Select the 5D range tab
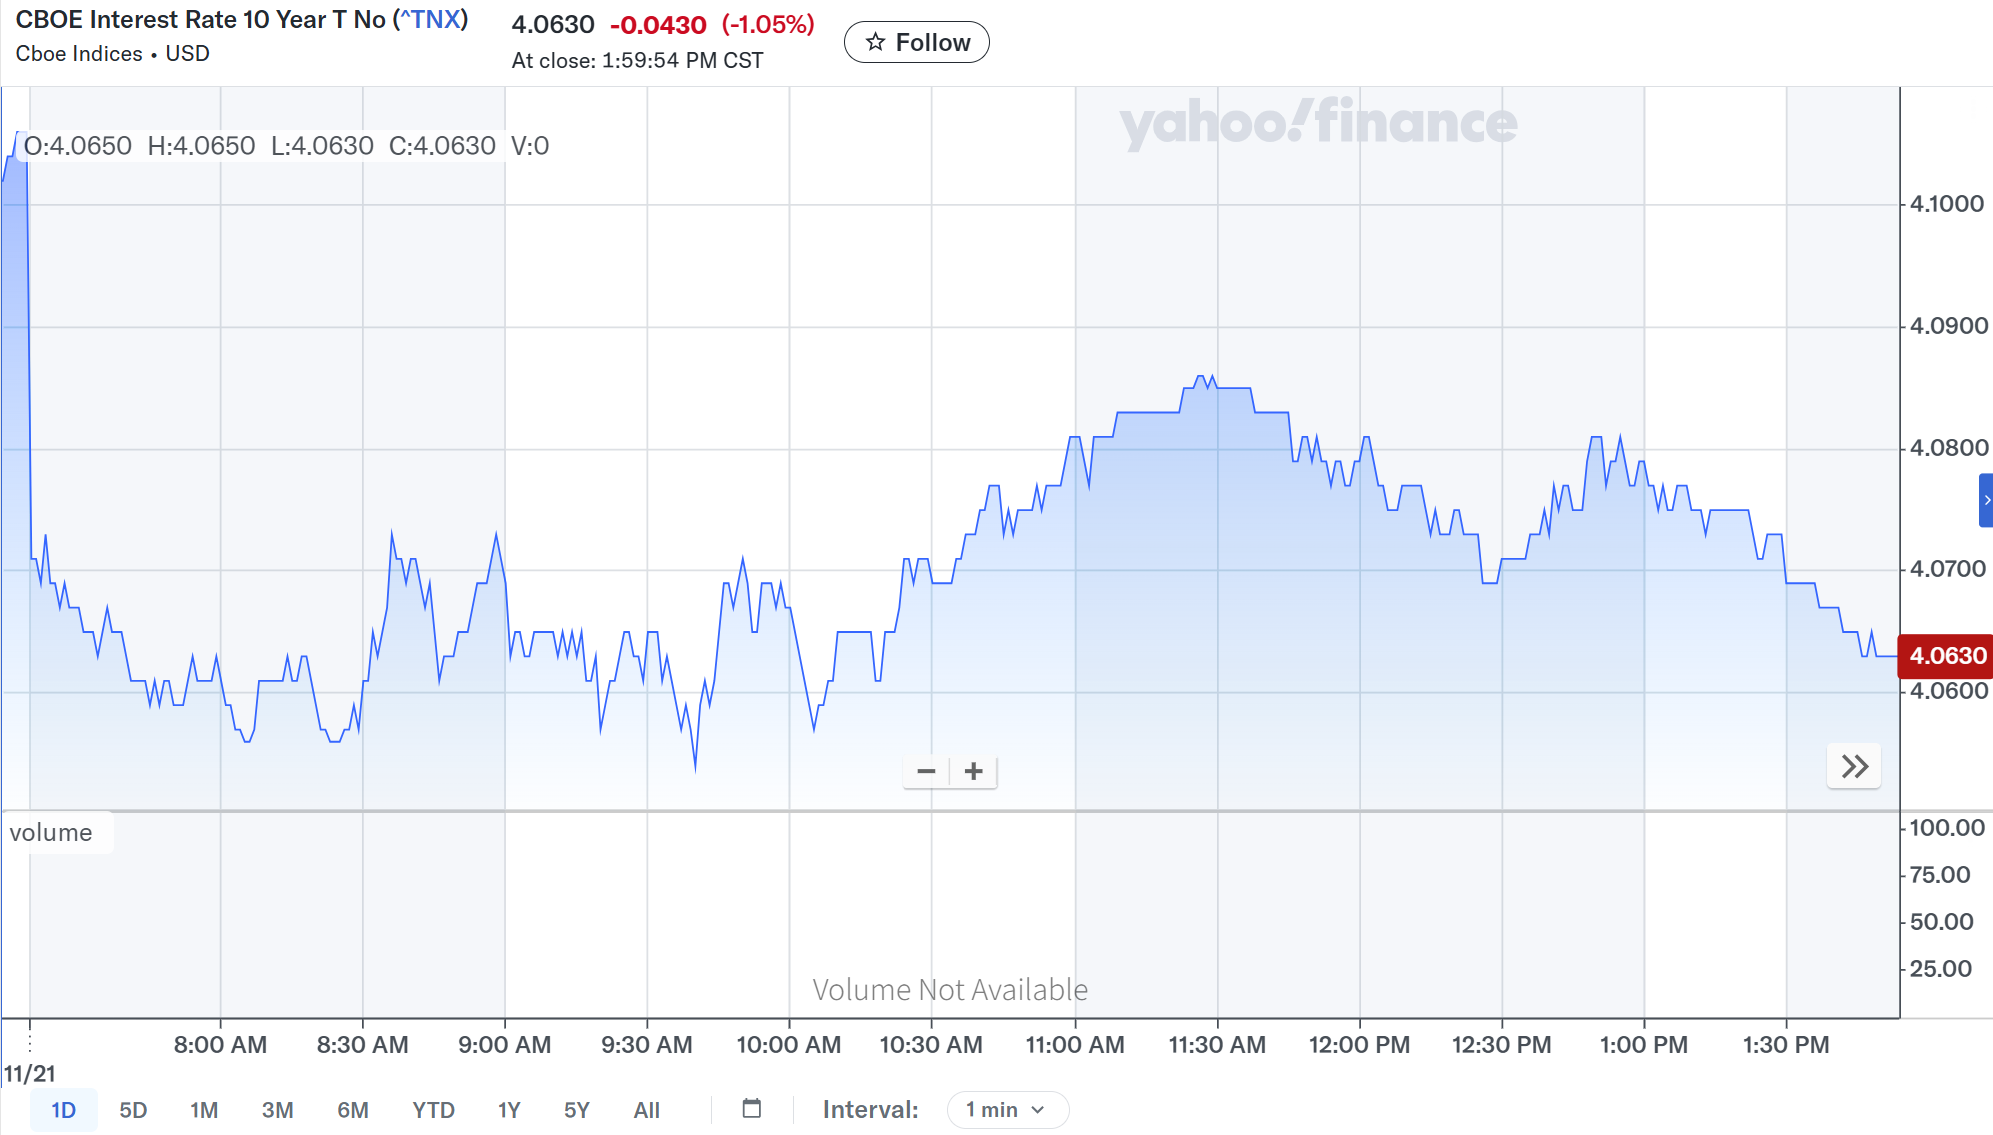Screen dimensions: 1993x1135 [x=133, y=1110]
